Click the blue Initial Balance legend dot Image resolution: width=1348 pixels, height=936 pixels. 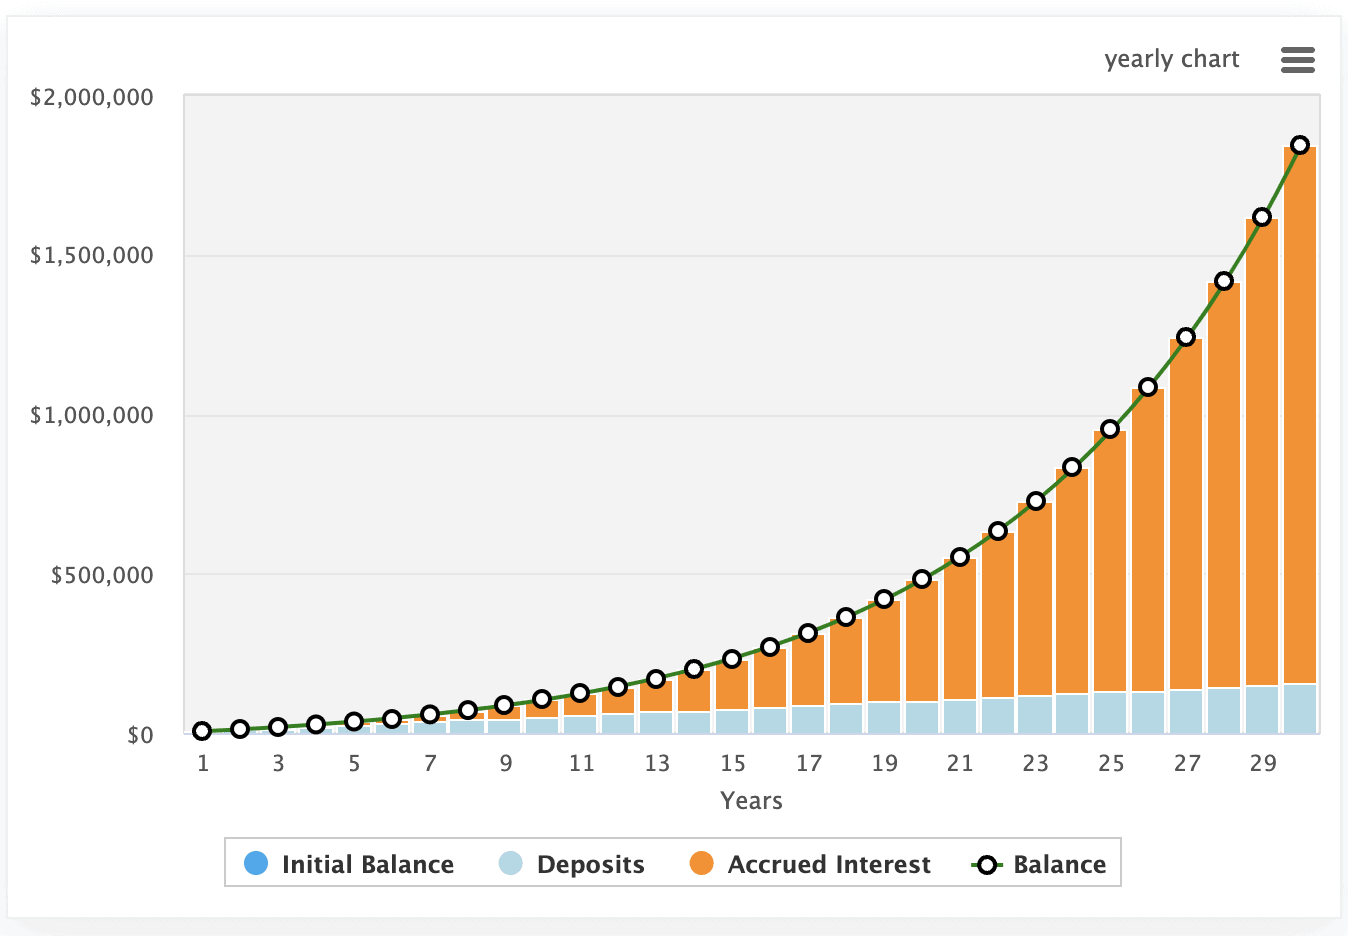tap(256, 863)
